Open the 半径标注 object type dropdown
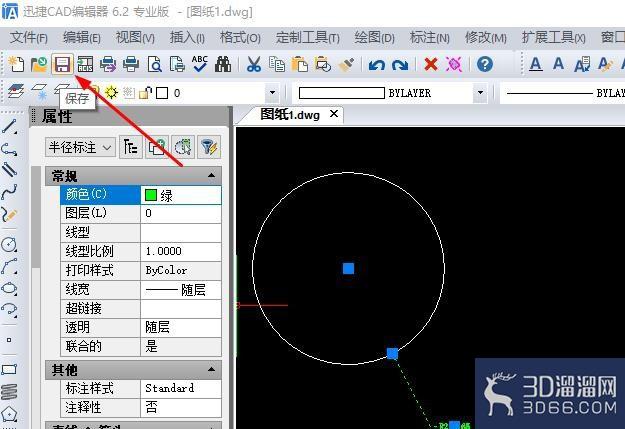Image resolution: width=625 pixels, height=429 pixels. tap(80, 148)
